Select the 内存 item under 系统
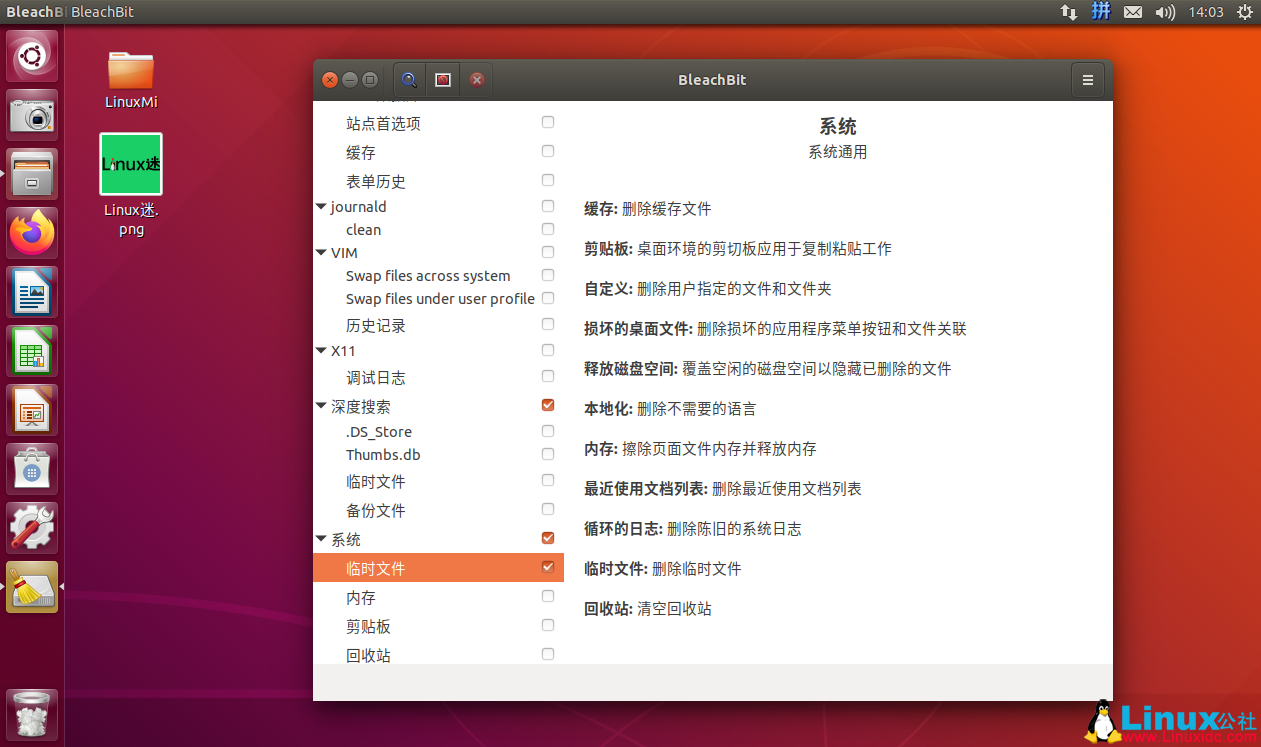This screenshot has width=1261, height=747. click(x=360, y=597)
